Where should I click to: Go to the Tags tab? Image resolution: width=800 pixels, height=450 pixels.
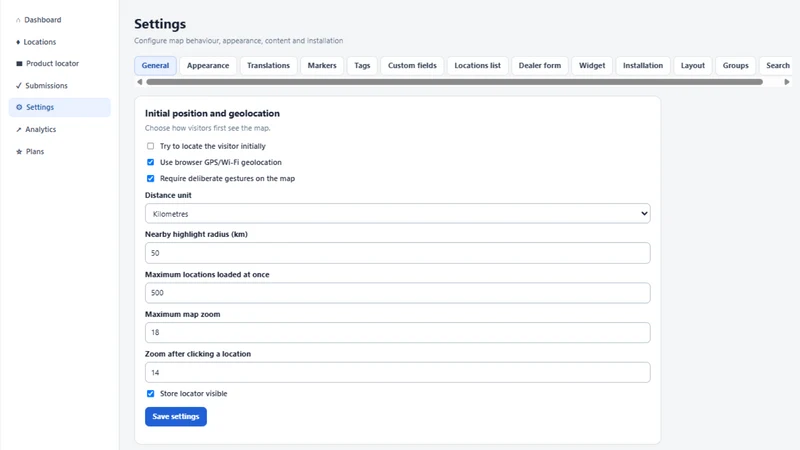pyautogui.click(x=362, y=65)
